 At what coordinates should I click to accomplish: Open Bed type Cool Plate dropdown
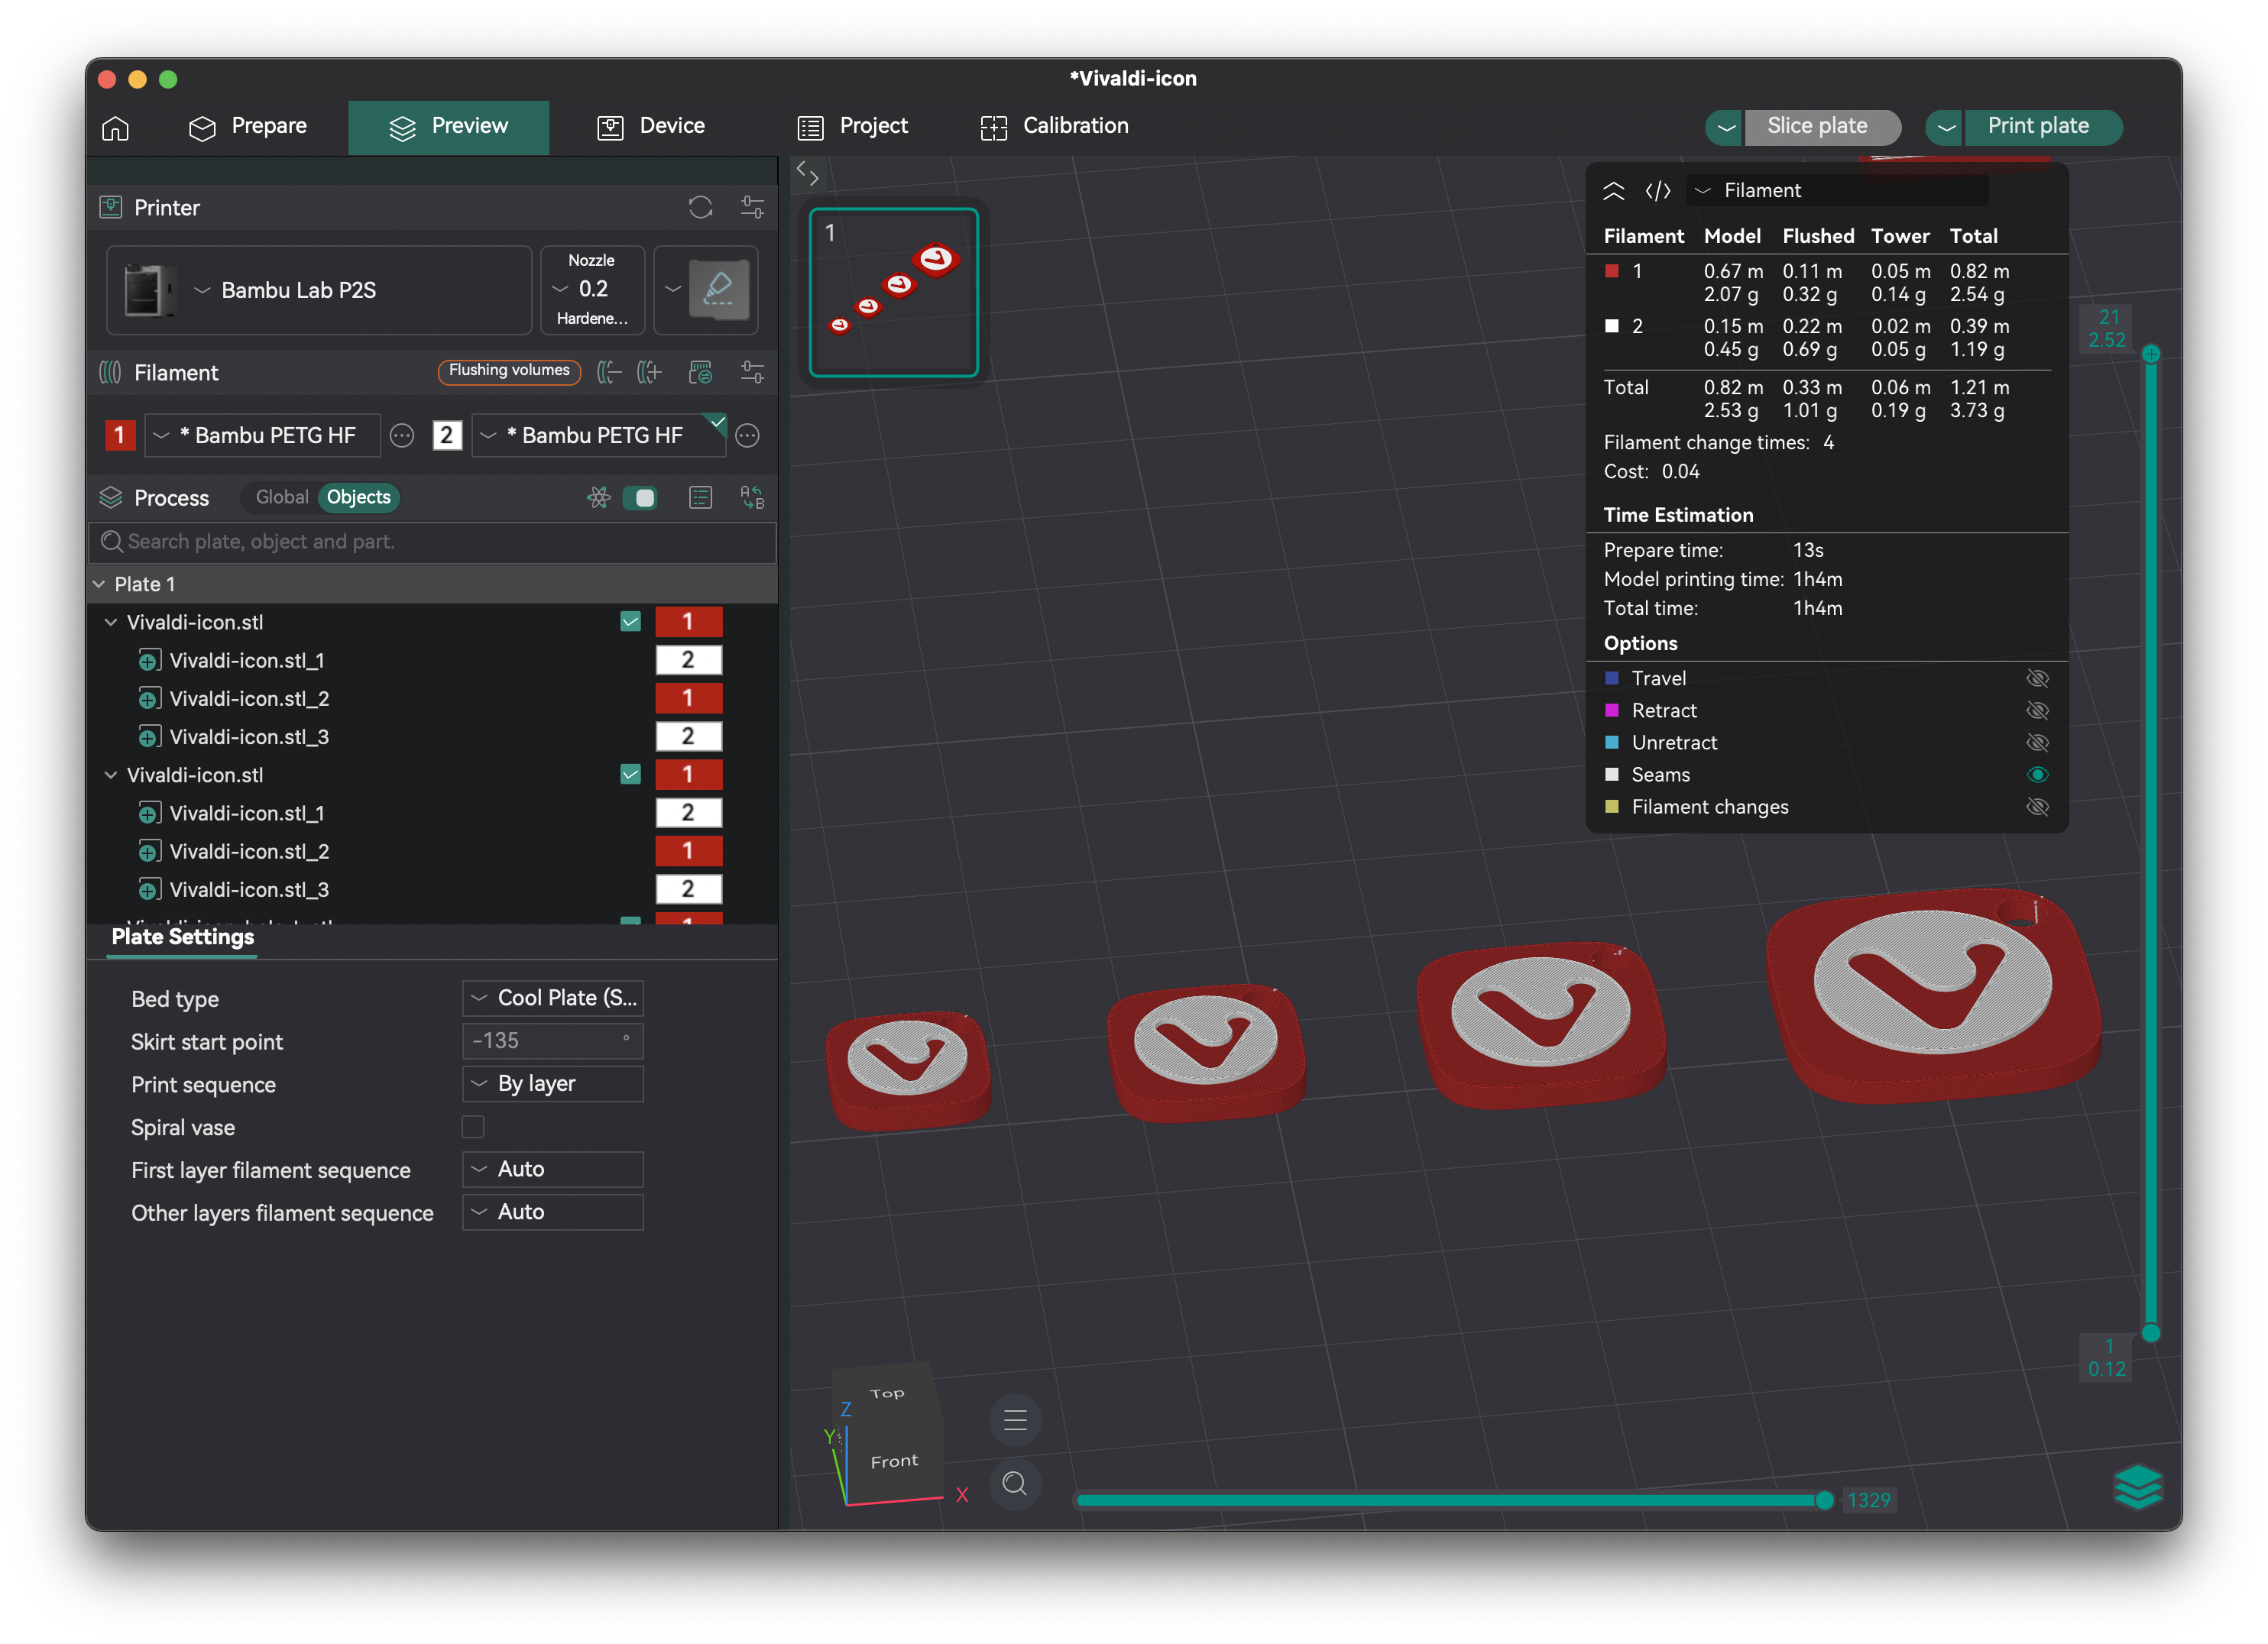(553, 997)
